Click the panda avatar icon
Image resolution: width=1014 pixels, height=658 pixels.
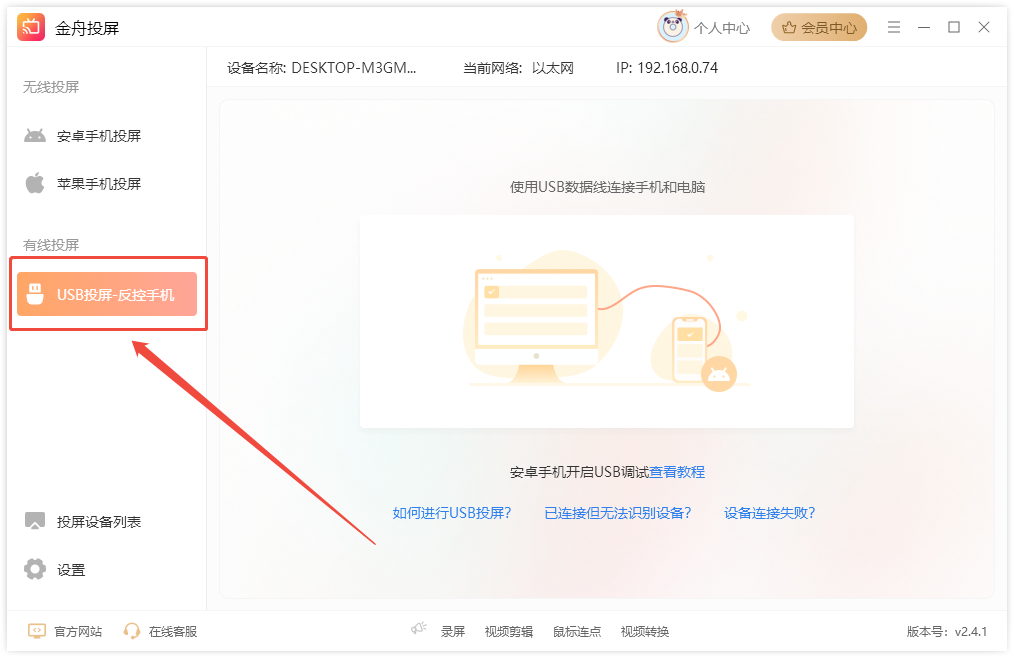click(x=672, y=28)
